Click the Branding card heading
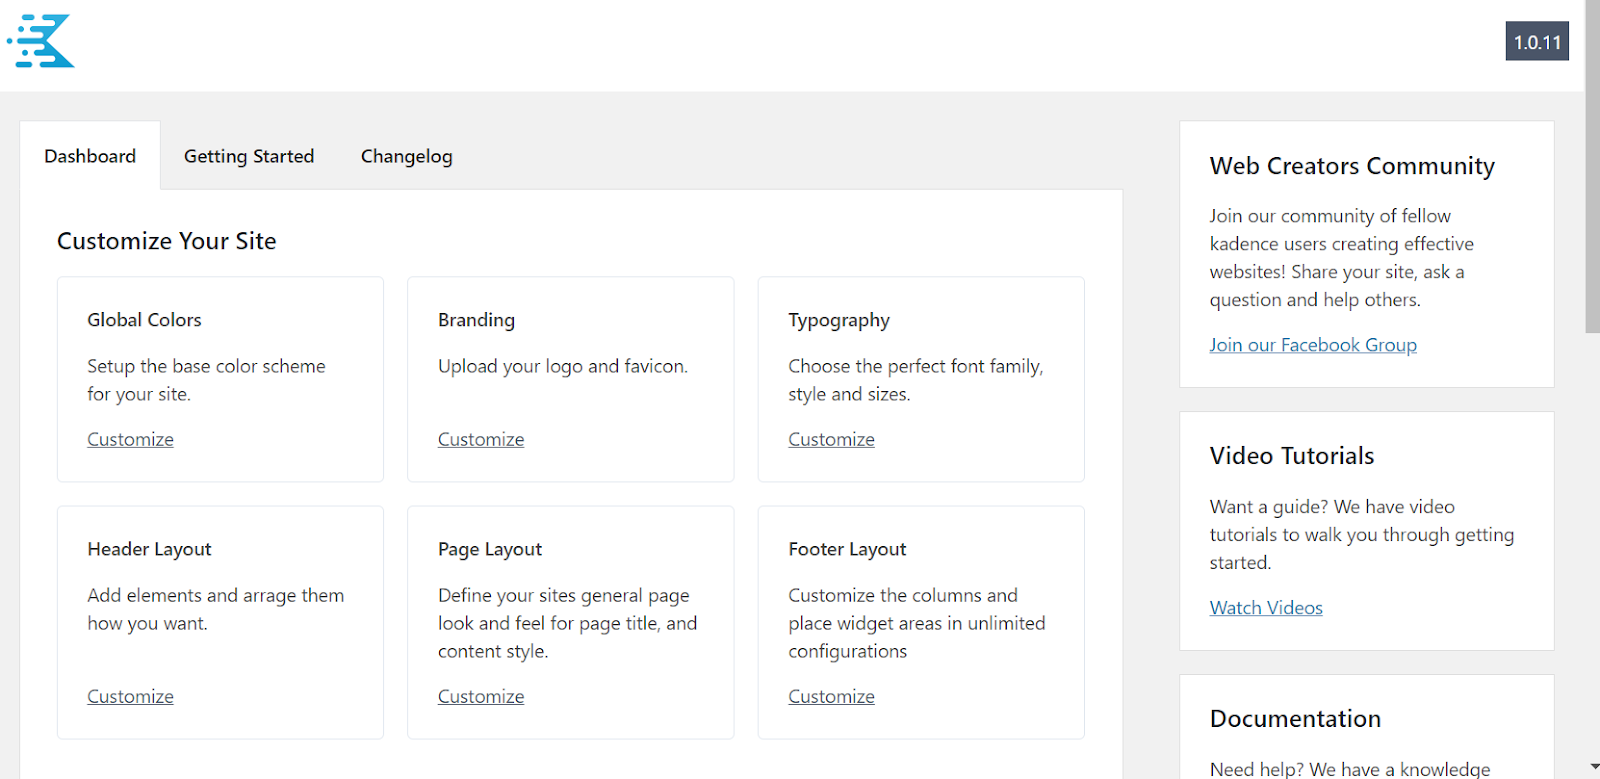Screen dimensions: 1600x779 click(476, 320)
